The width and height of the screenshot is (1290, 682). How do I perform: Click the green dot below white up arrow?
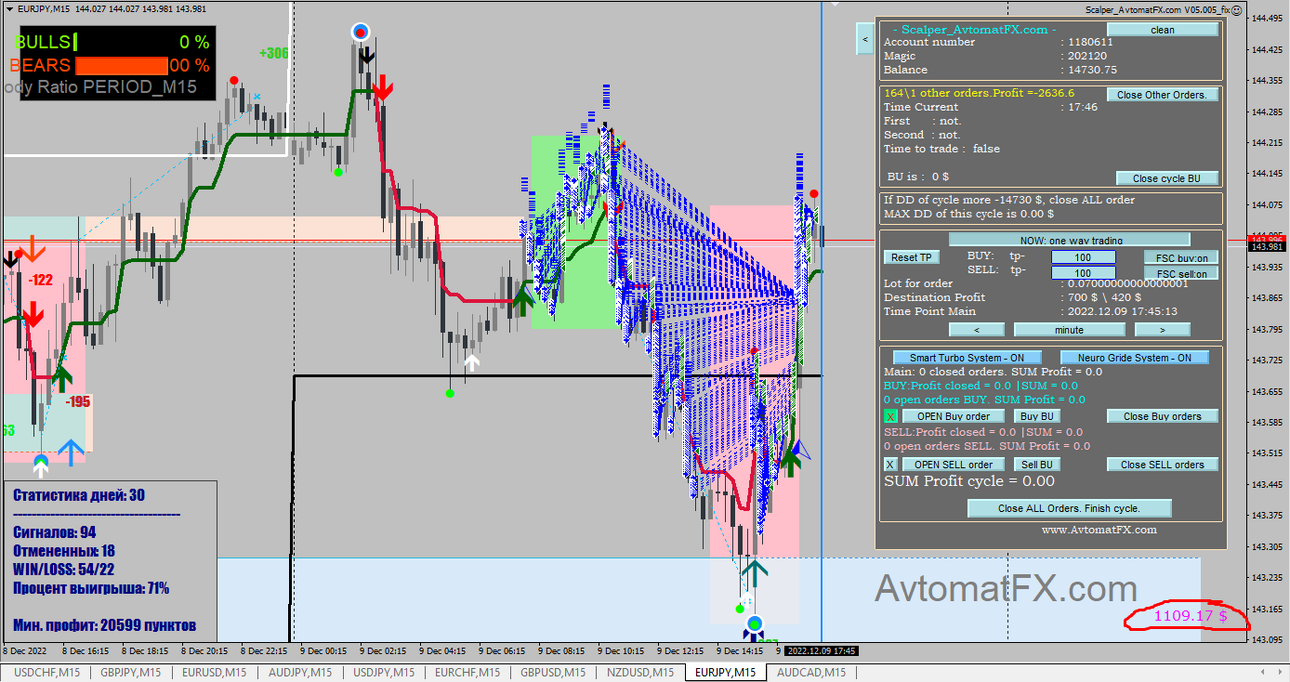pos(449,393)
